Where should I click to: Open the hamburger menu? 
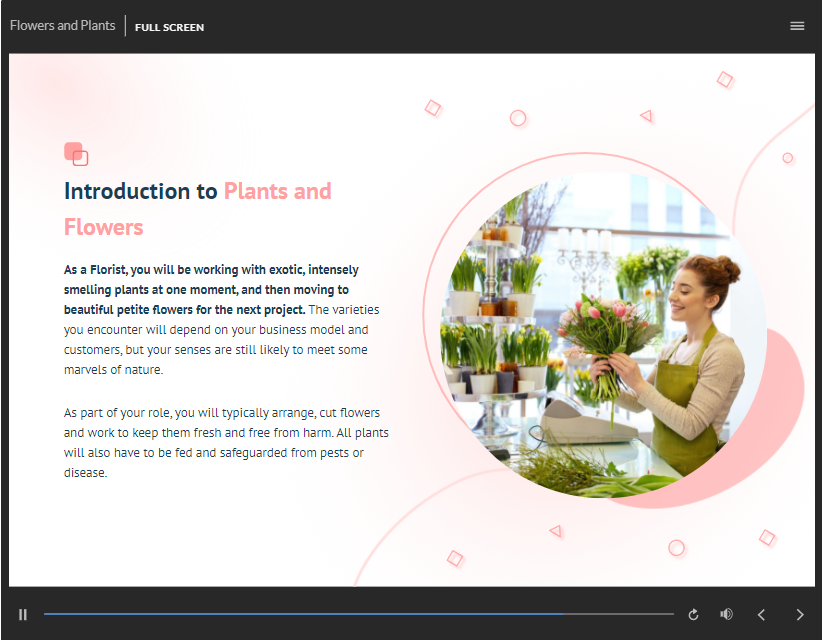[x=797, y=26]
